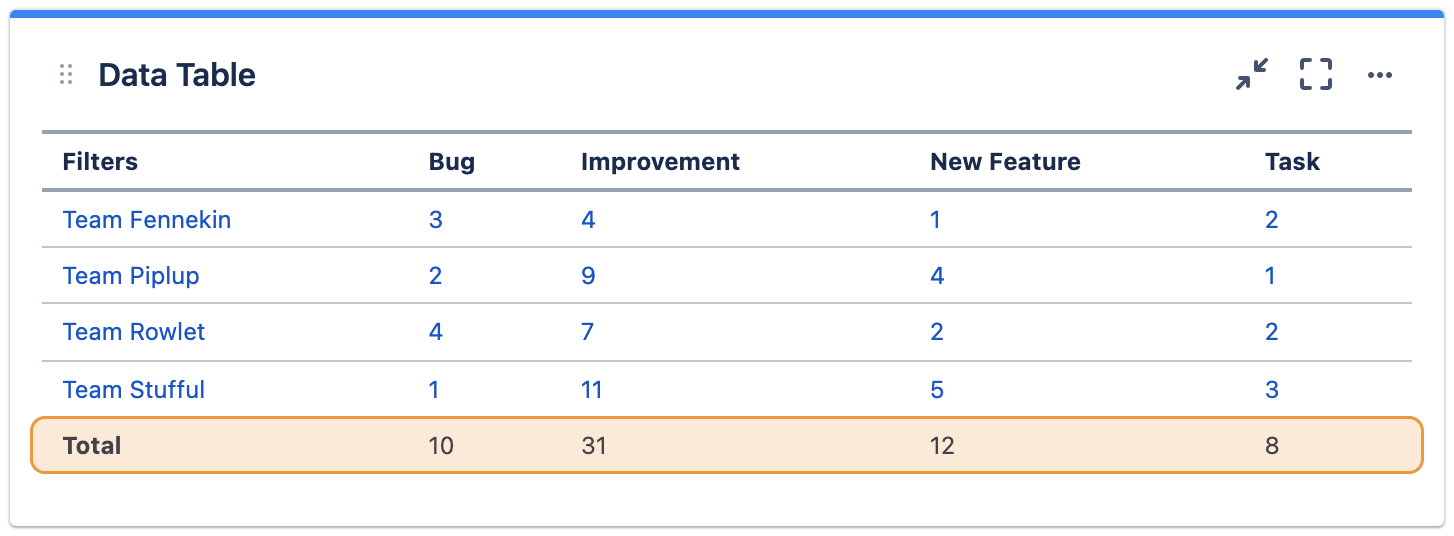Select the Total row label
The height and width of the screenshot is (536, 1454).
(x=92, y=446)
